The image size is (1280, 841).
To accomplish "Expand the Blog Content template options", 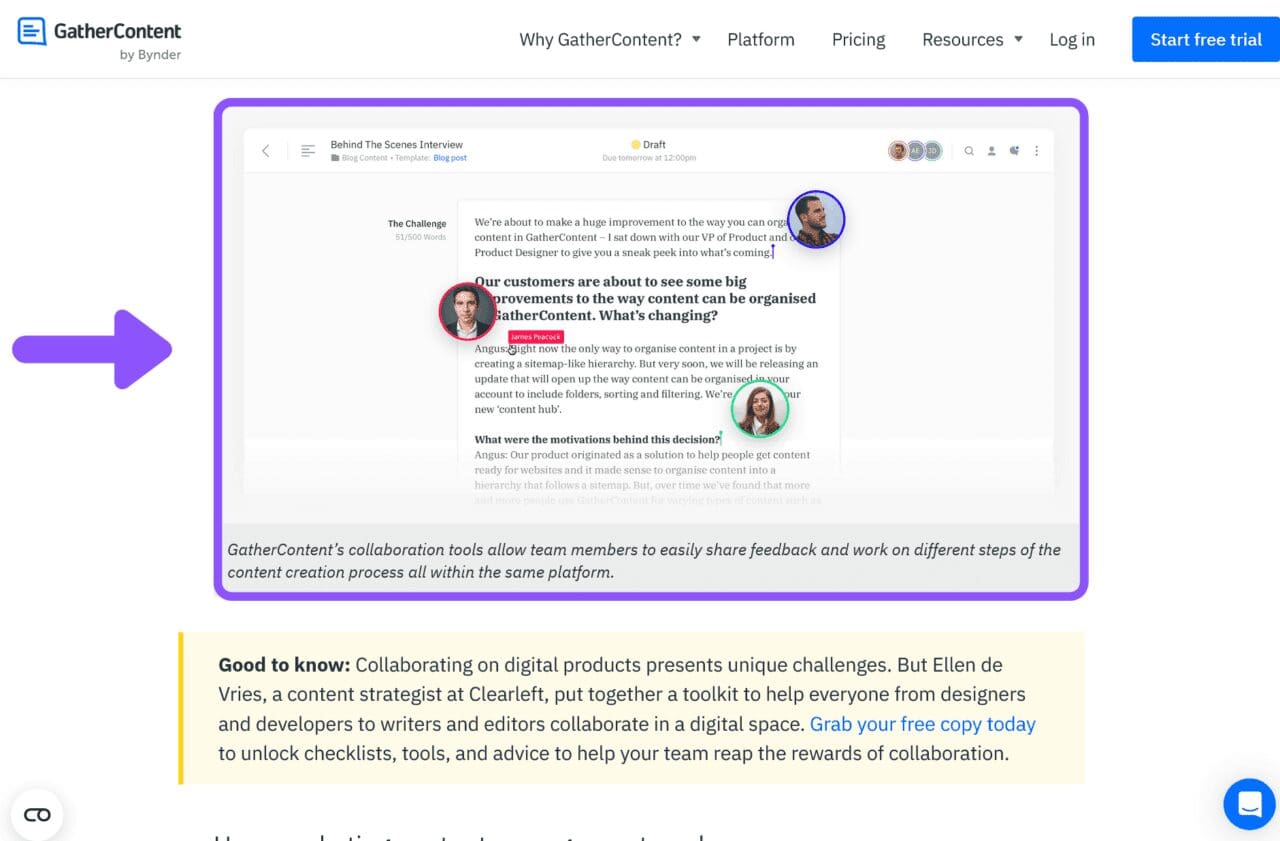I will pyautogui.click(x=364, y=157).
